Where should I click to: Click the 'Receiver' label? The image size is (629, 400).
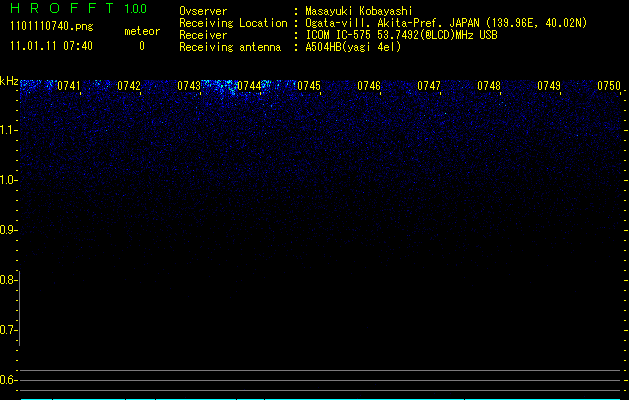203,35
